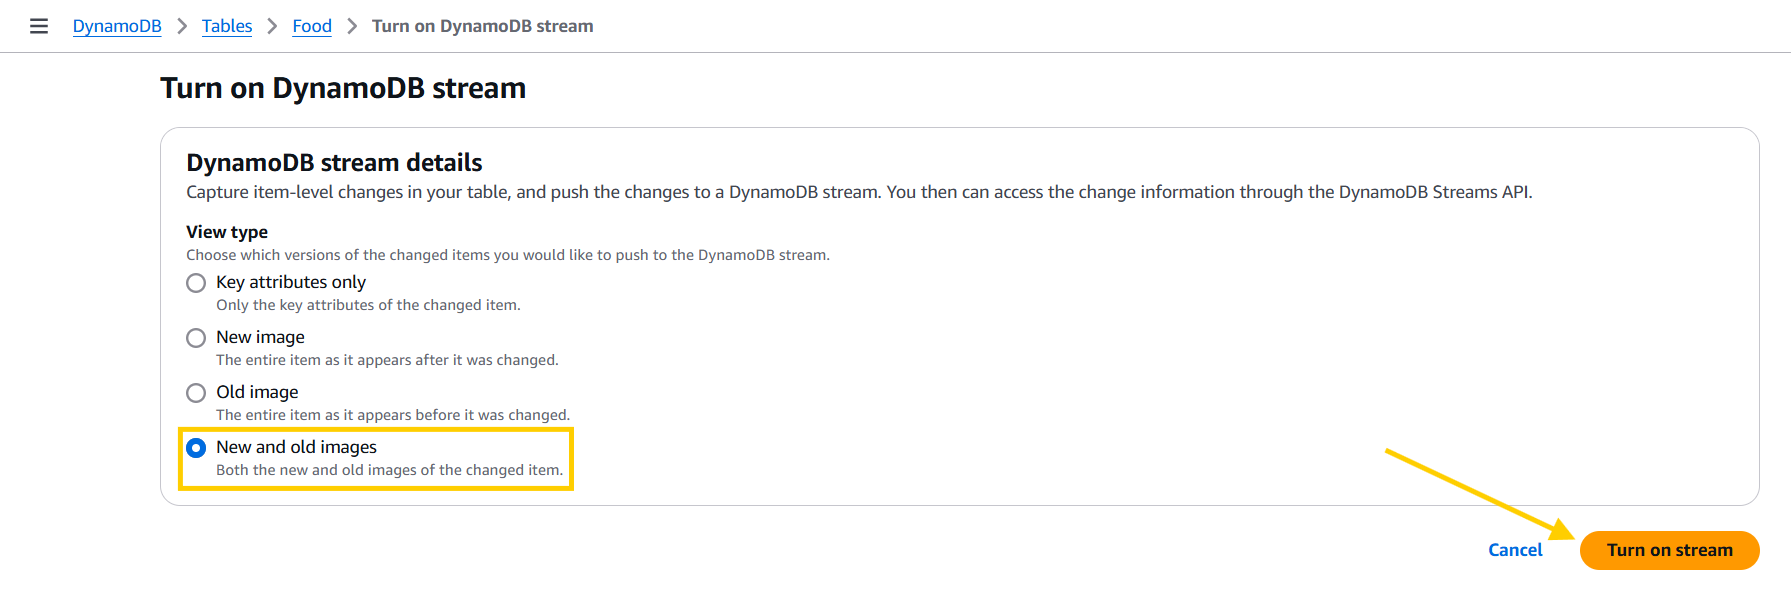This screenshot has width=1791, height=606.
Task: Open the hamburger navigation menu
Action: pyautogui.click(x=39, y=26)
